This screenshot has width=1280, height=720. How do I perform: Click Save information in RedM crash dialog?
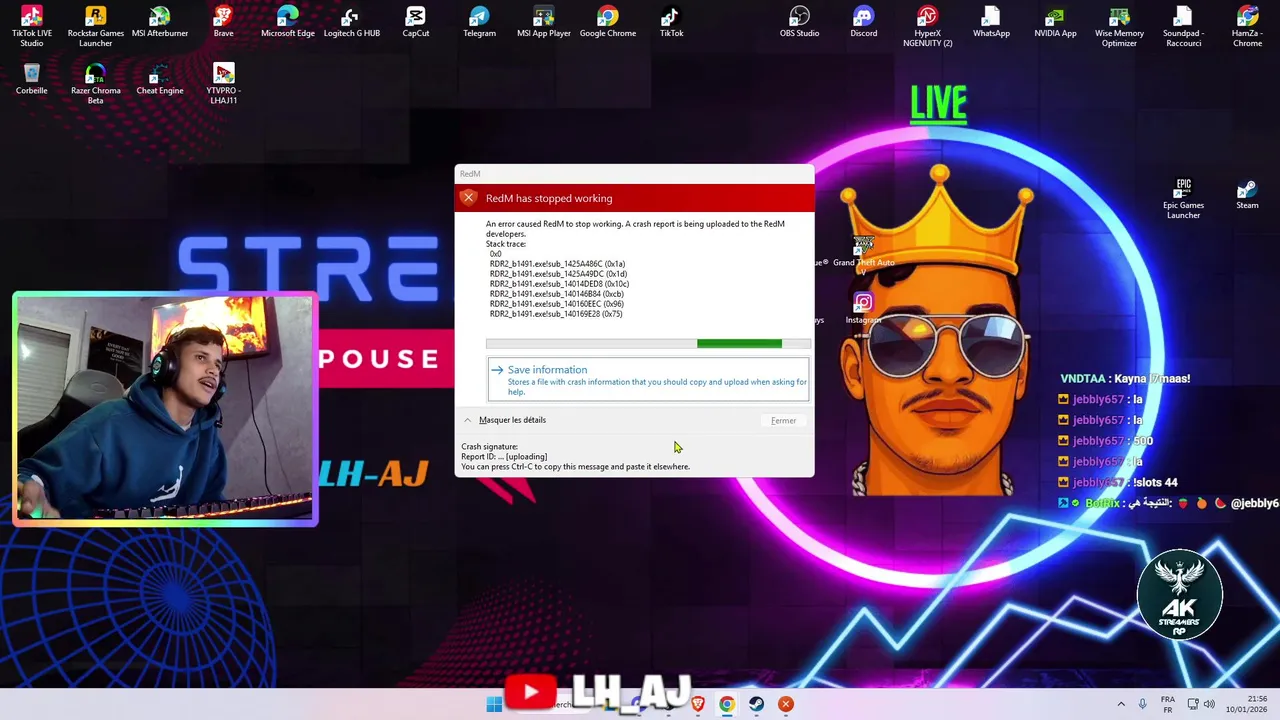pos(648,380)
